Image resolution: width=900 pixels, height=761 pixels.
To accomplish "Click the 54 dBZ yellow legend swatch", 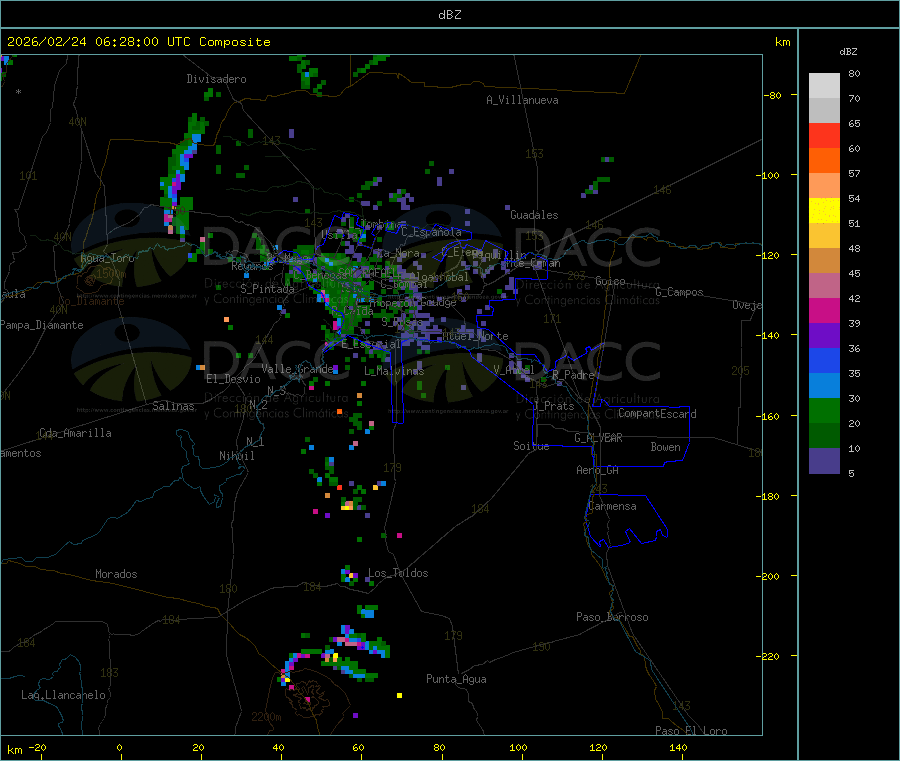I will pyautogui.click(x=824, y=211).
